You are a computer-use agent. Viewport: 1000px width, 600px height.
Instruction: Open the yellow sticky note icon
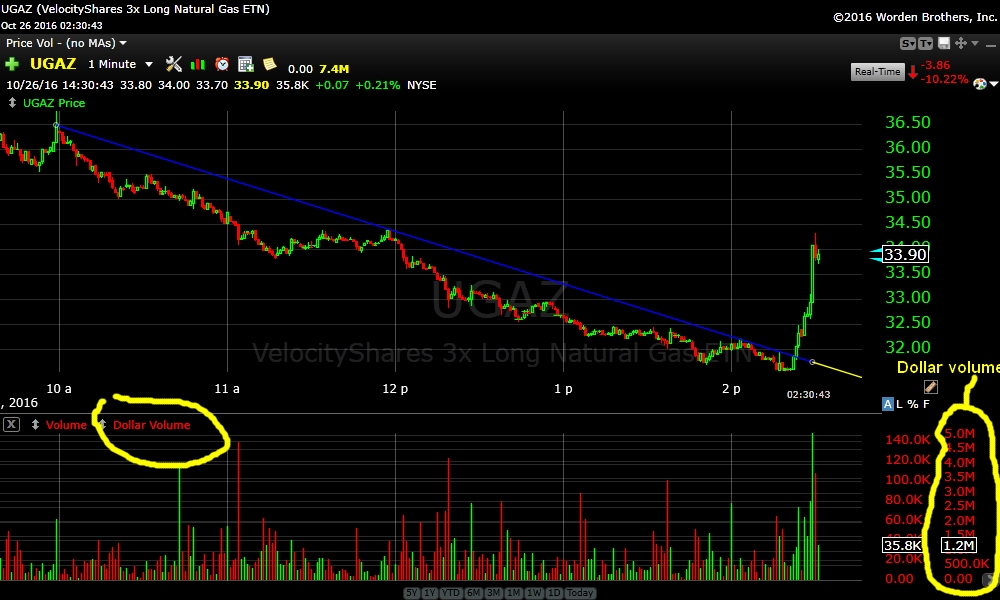[270, 64]
